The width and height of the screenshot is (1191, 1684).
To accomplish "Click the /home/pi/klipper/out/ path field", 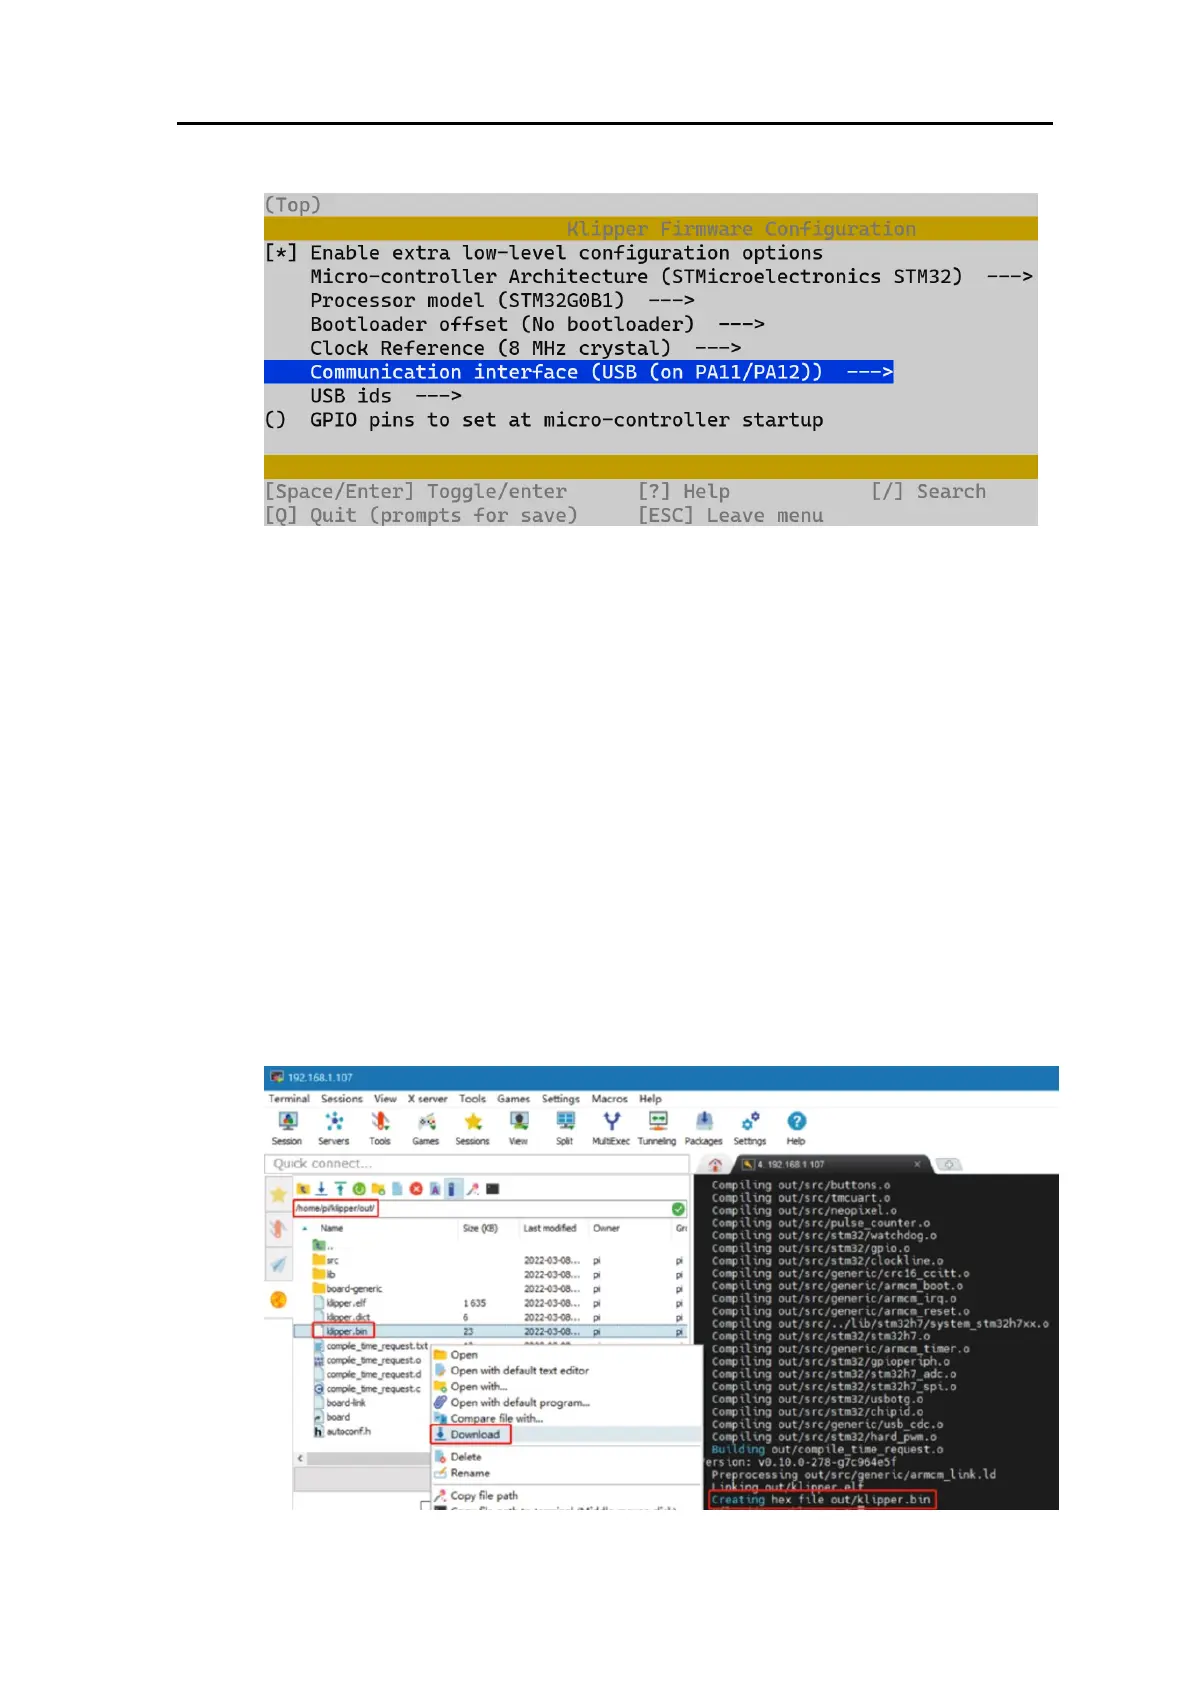I will point(480,1209).
